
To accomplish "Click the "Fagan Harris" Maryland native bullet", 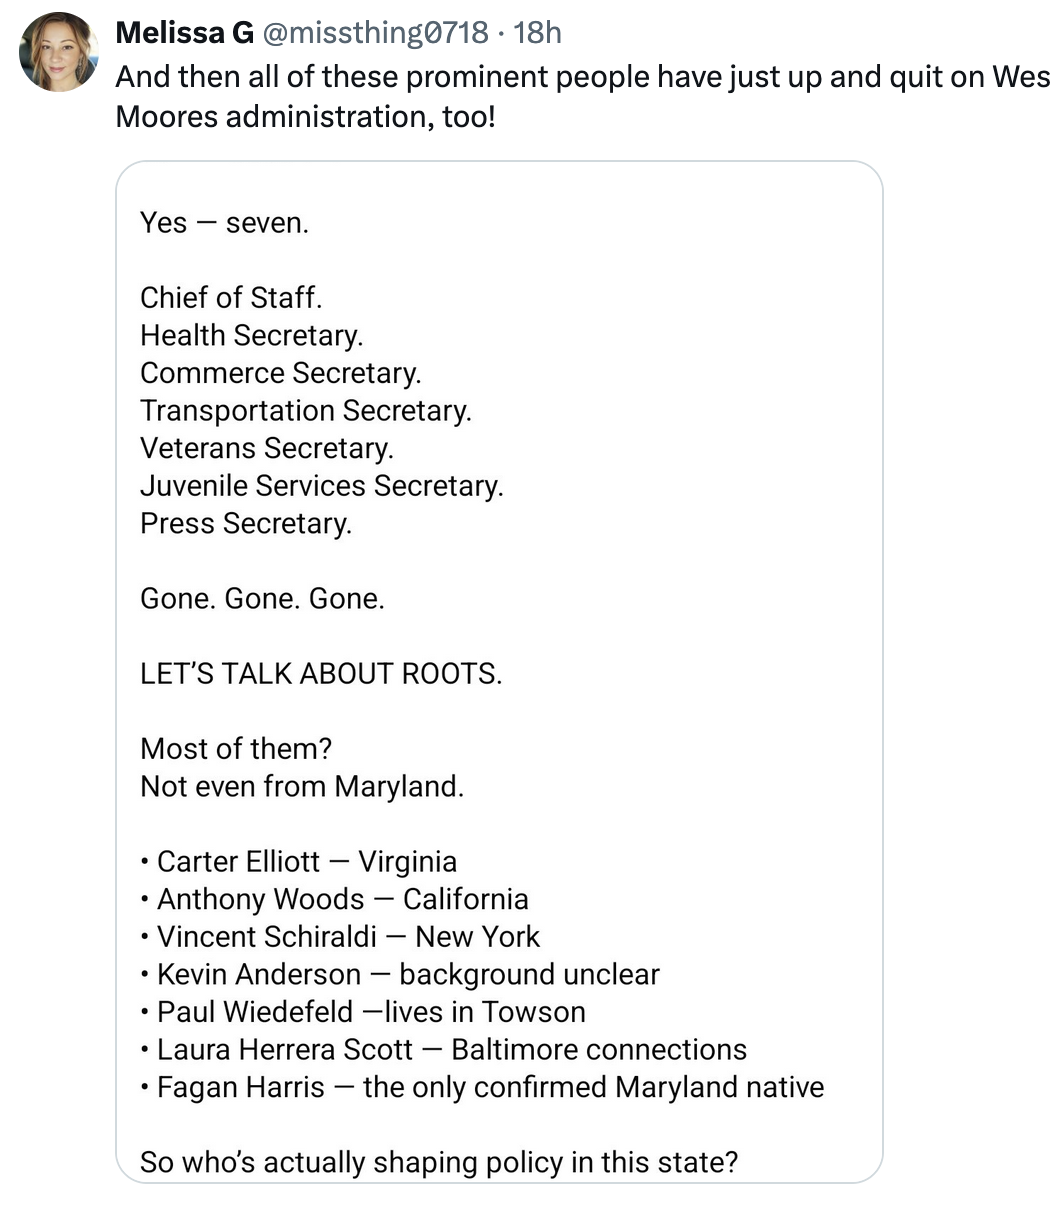I will click(x=490, y=1087).
